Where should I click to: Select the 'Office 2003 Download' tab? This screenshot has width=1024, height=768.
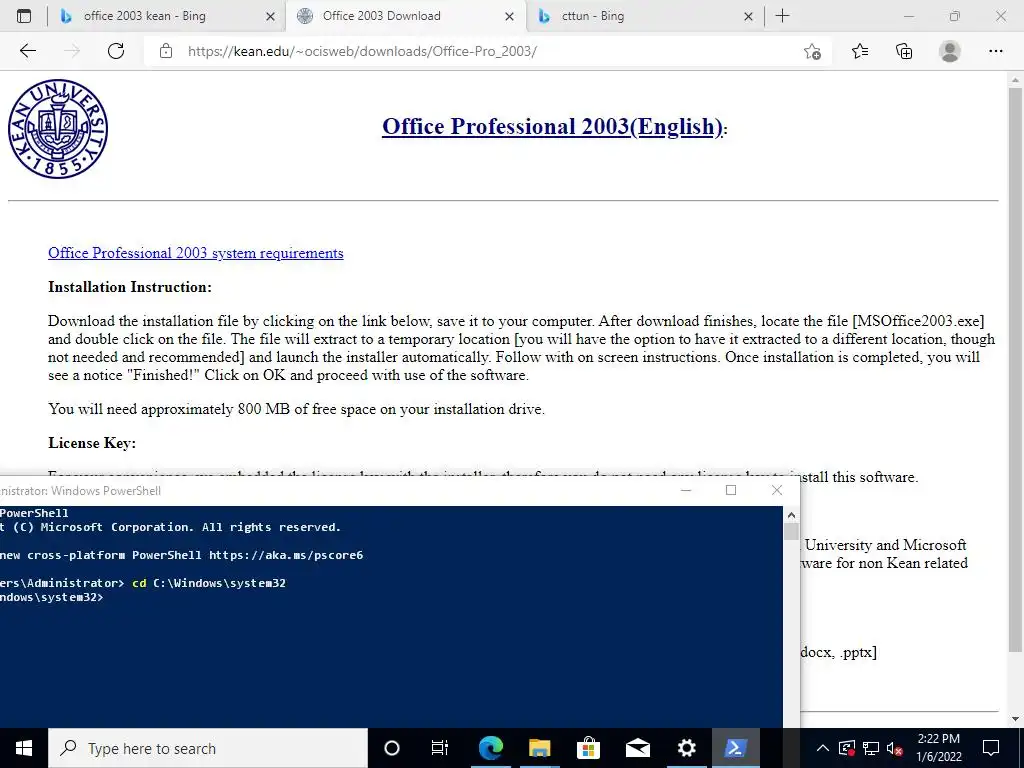pyautogui.click(x=381, y=16)
